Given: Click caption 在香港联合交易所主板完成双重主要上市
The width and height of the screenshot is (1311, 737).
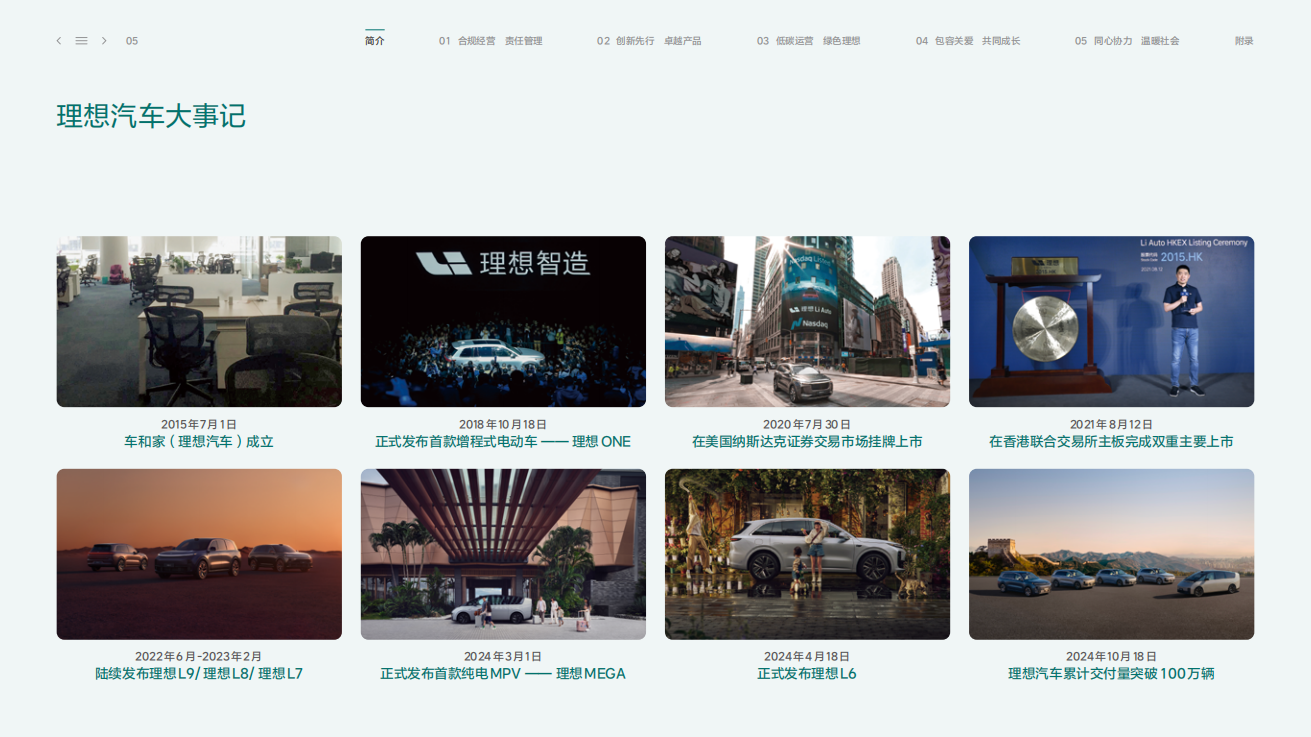Looking at the screenshot, I should point(1111,441).
